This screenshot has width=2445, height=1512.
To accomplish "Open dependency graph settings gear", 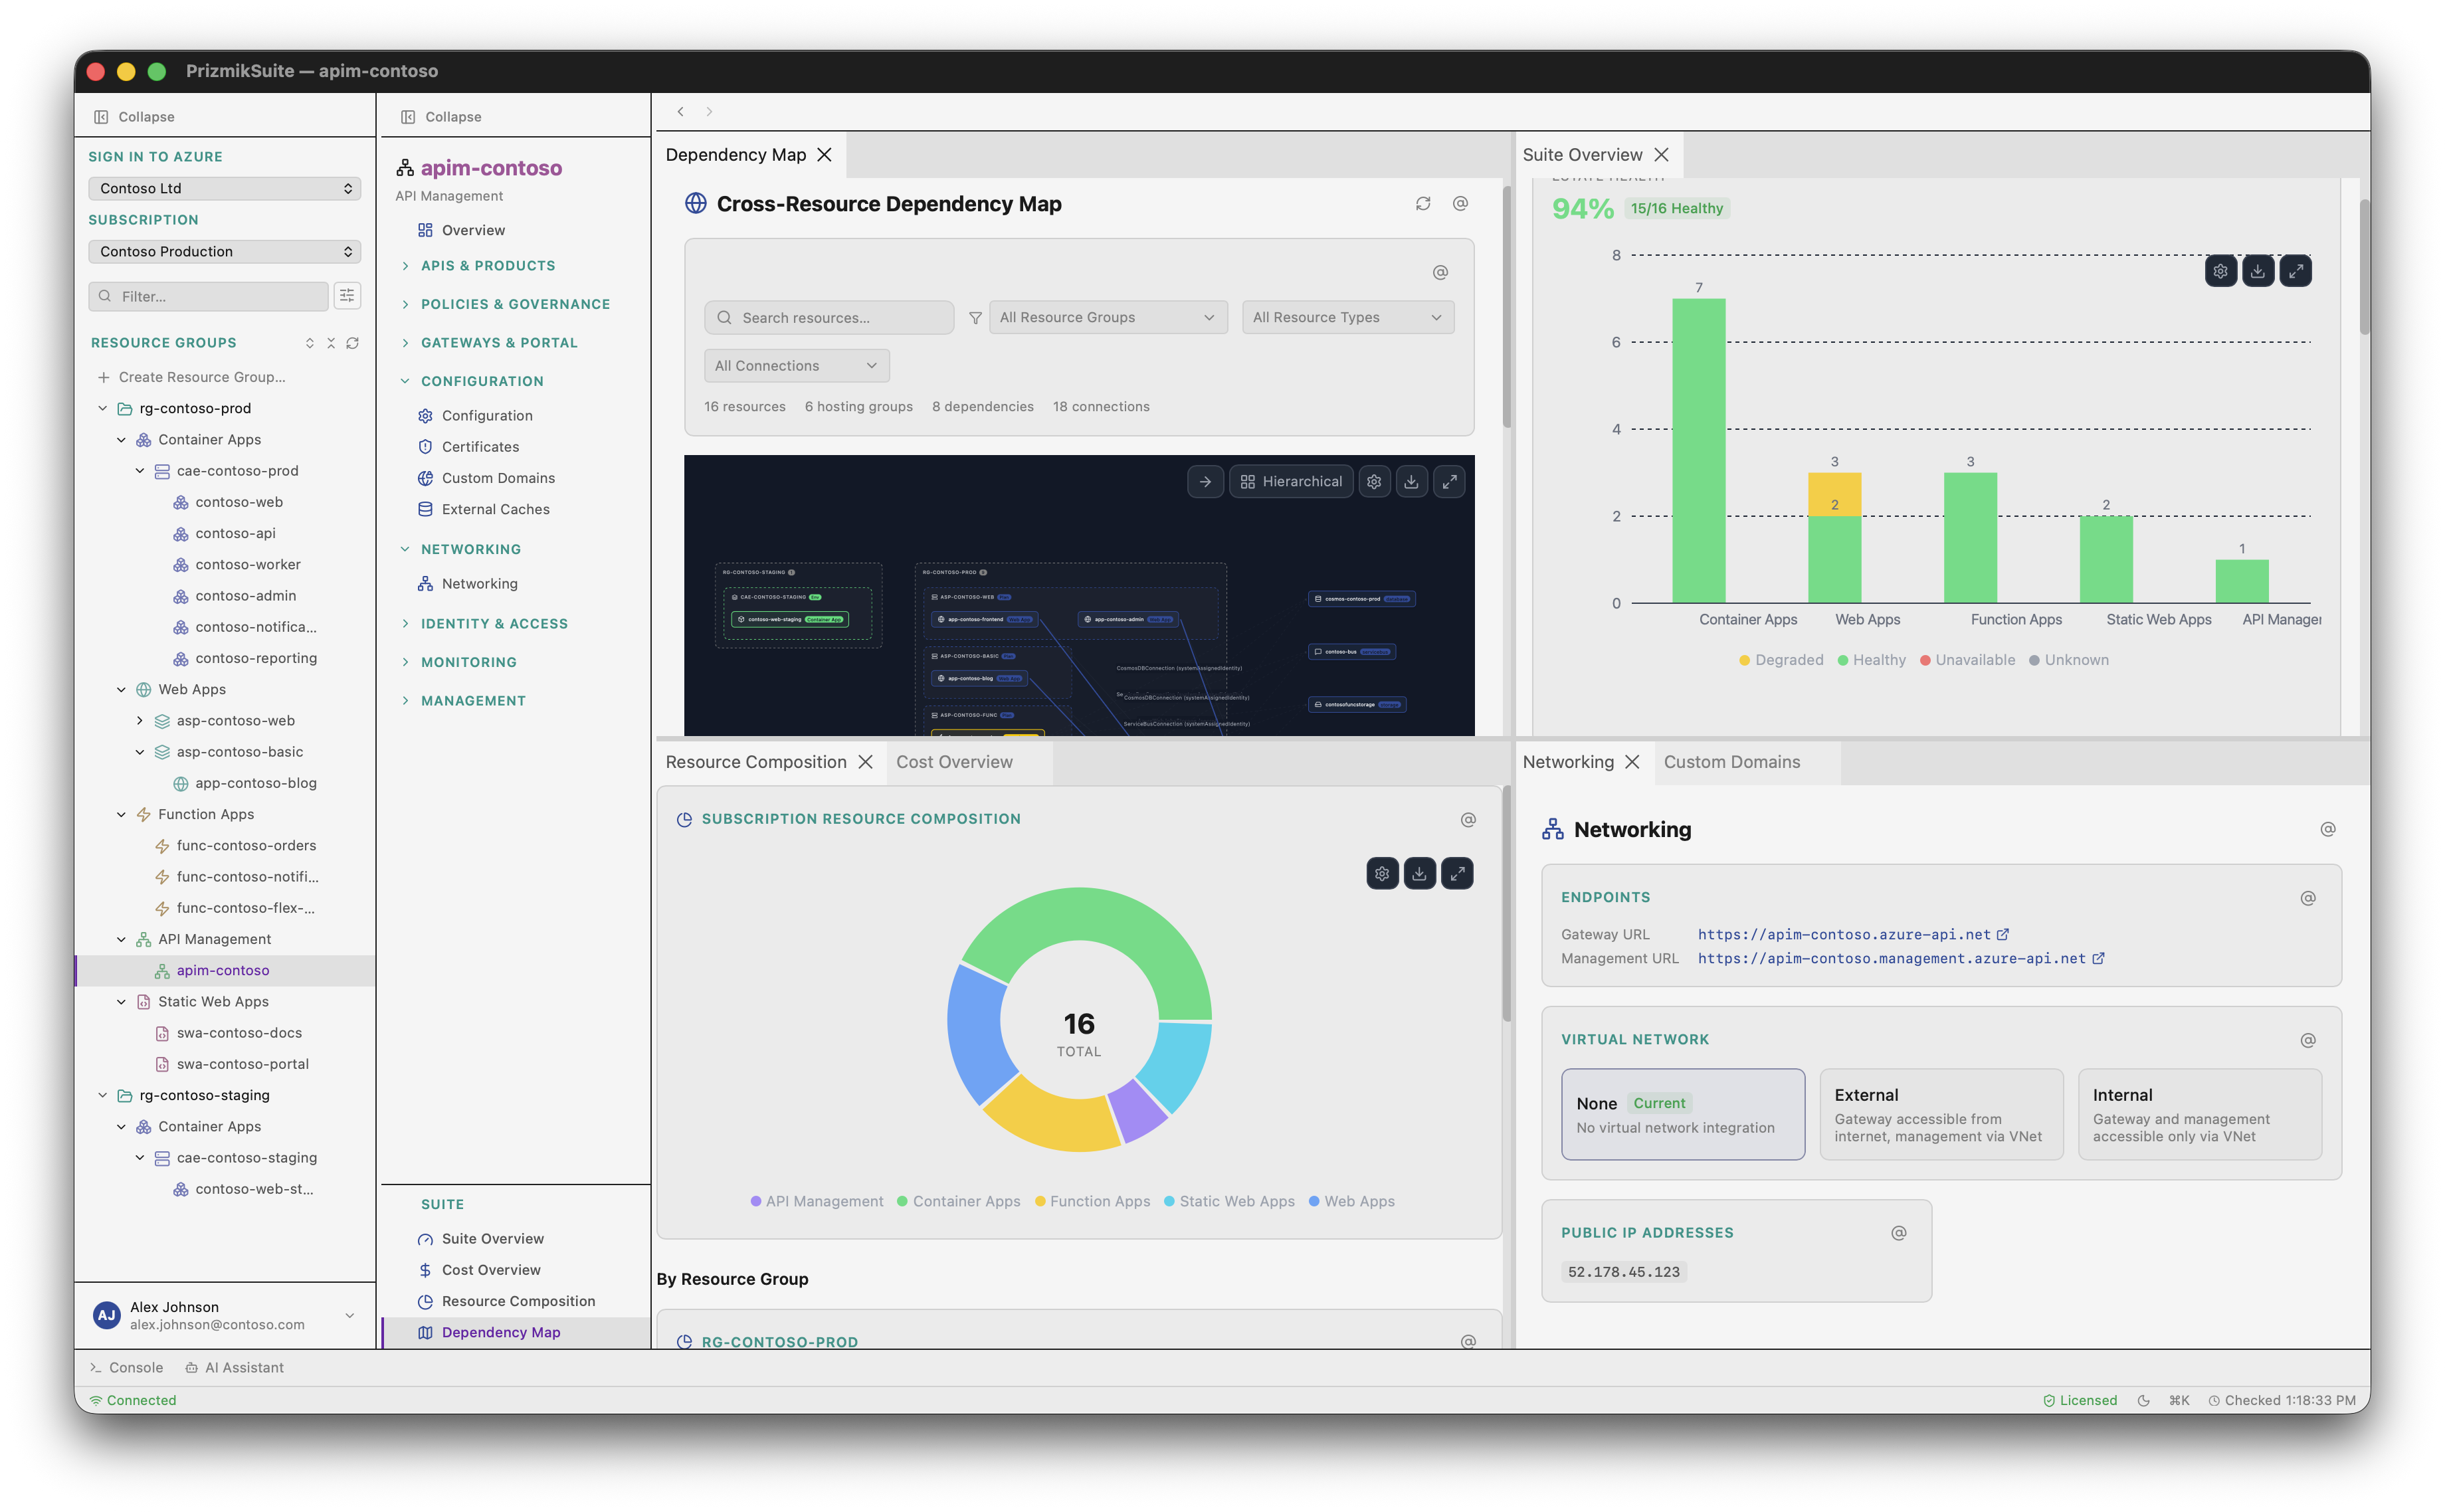I will (1374, 482).
